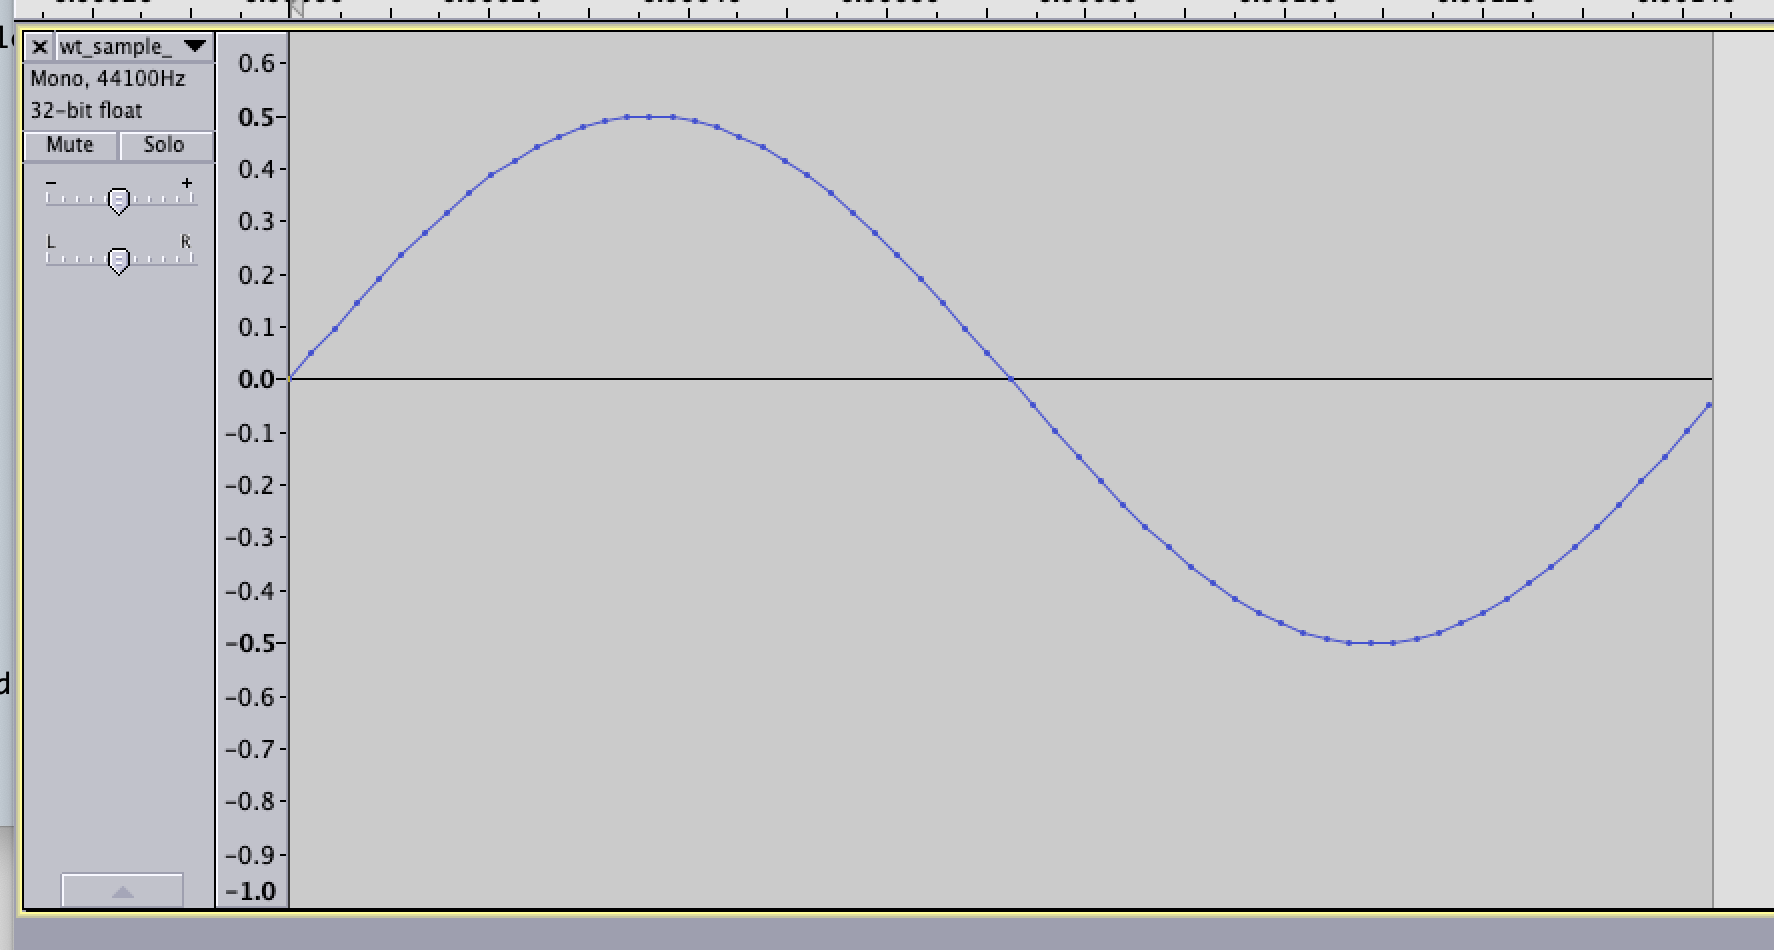Click the track gain slider thumb
This screenshot has width=1774, height=950.
tap(119, 198)
